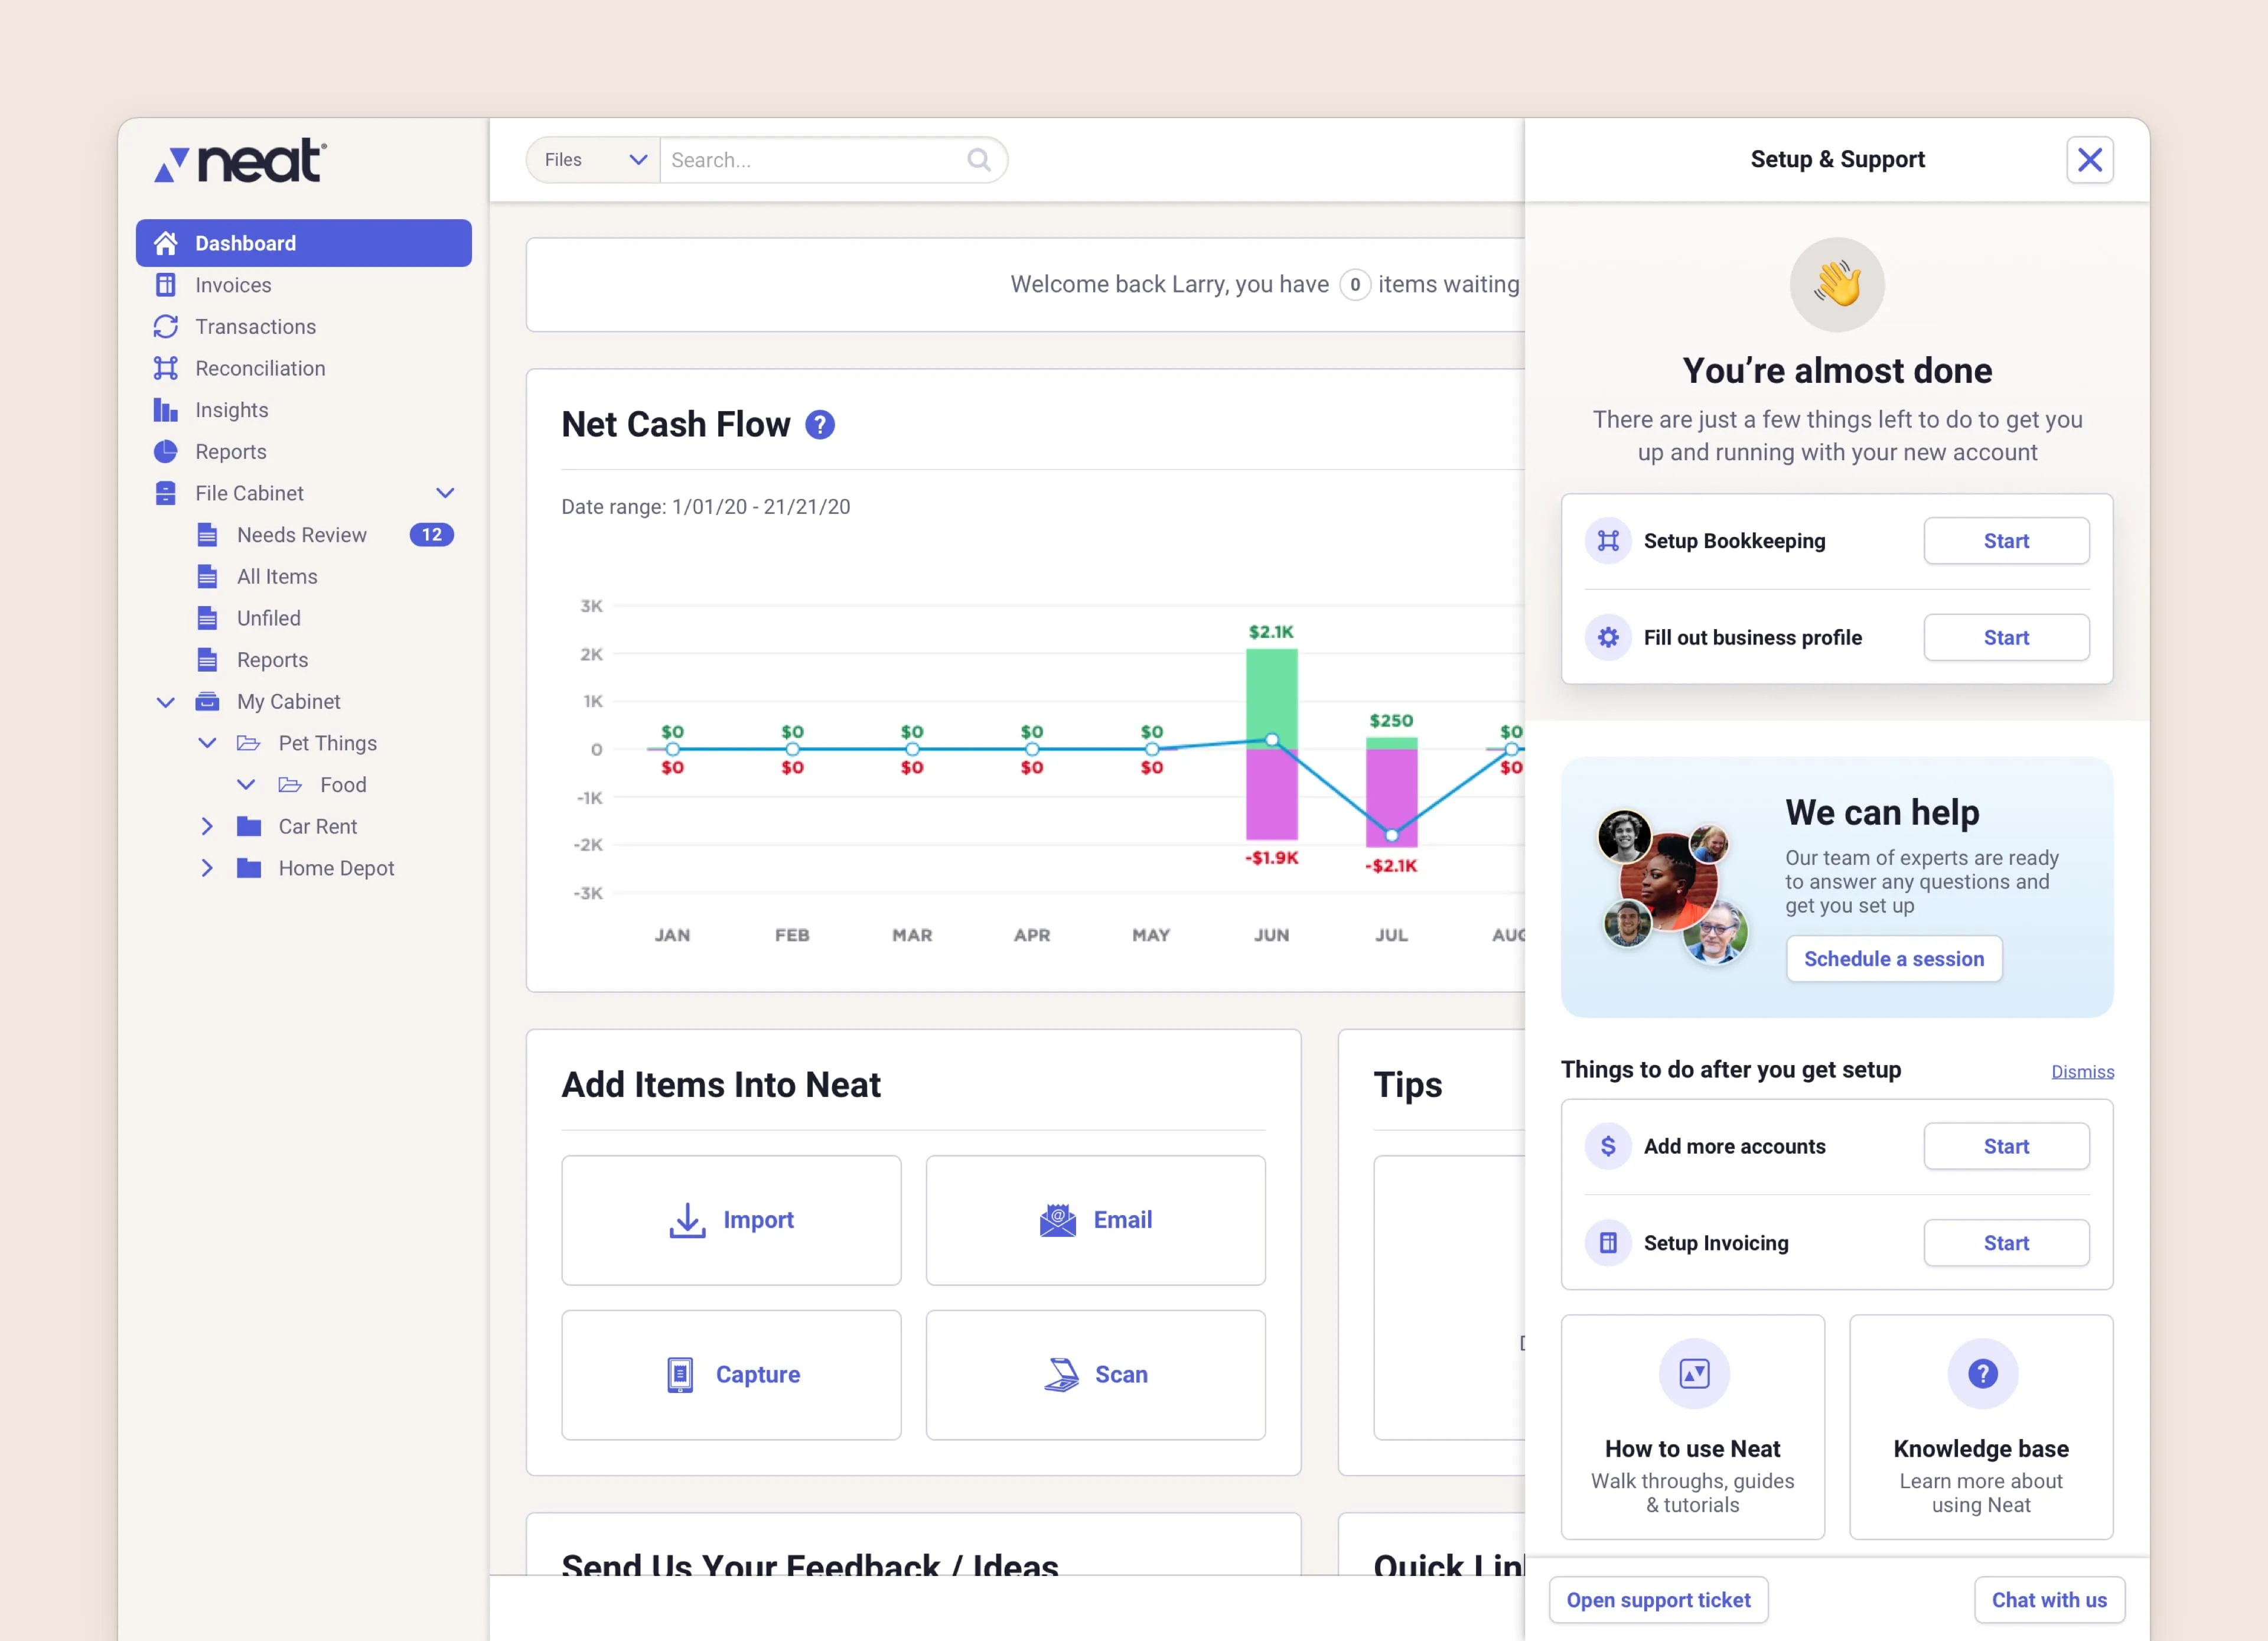The height and width of the screenshot is (1641, 2268).
Task: Collapse the My Cabinet tree chevron
Action: [x=166, y=702]
